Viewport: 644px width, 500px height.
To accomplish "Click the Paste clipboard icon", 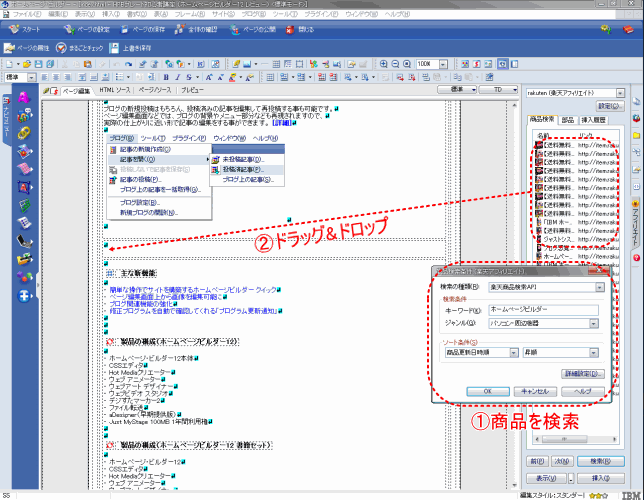I will tap(87, 64).
